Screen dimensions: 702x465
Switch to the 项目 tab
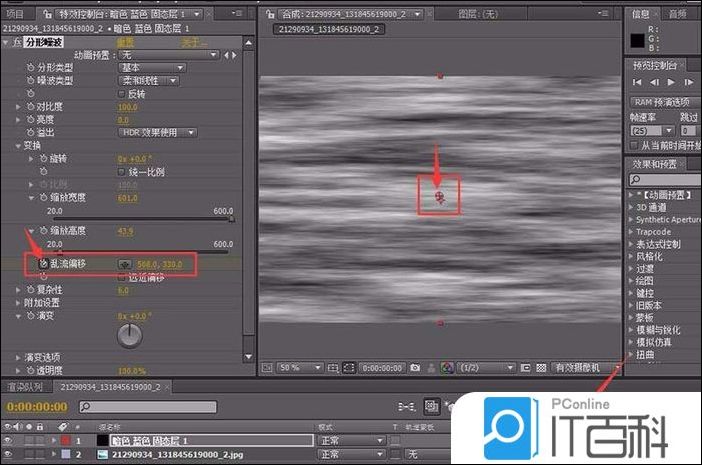pos(15,14)
